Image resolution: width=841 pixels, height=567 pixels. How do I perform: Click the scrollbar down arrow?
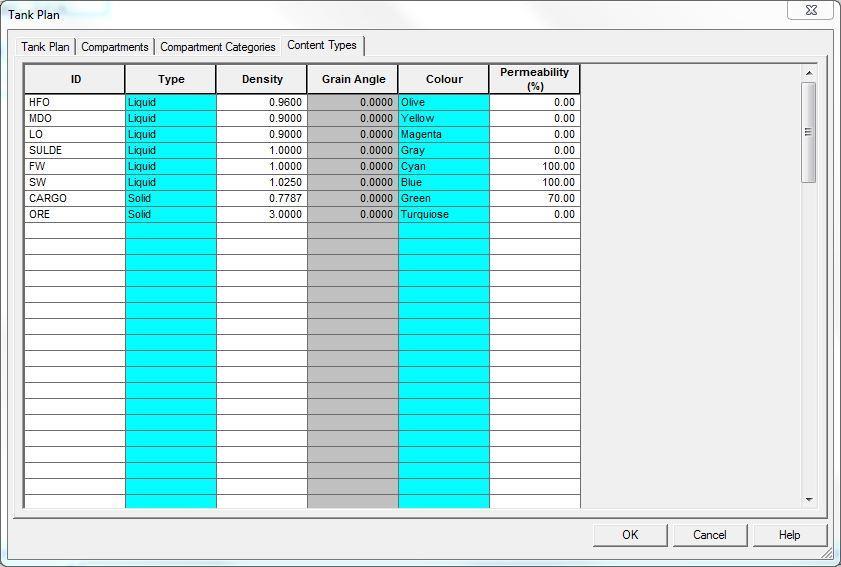coord(809,500)
